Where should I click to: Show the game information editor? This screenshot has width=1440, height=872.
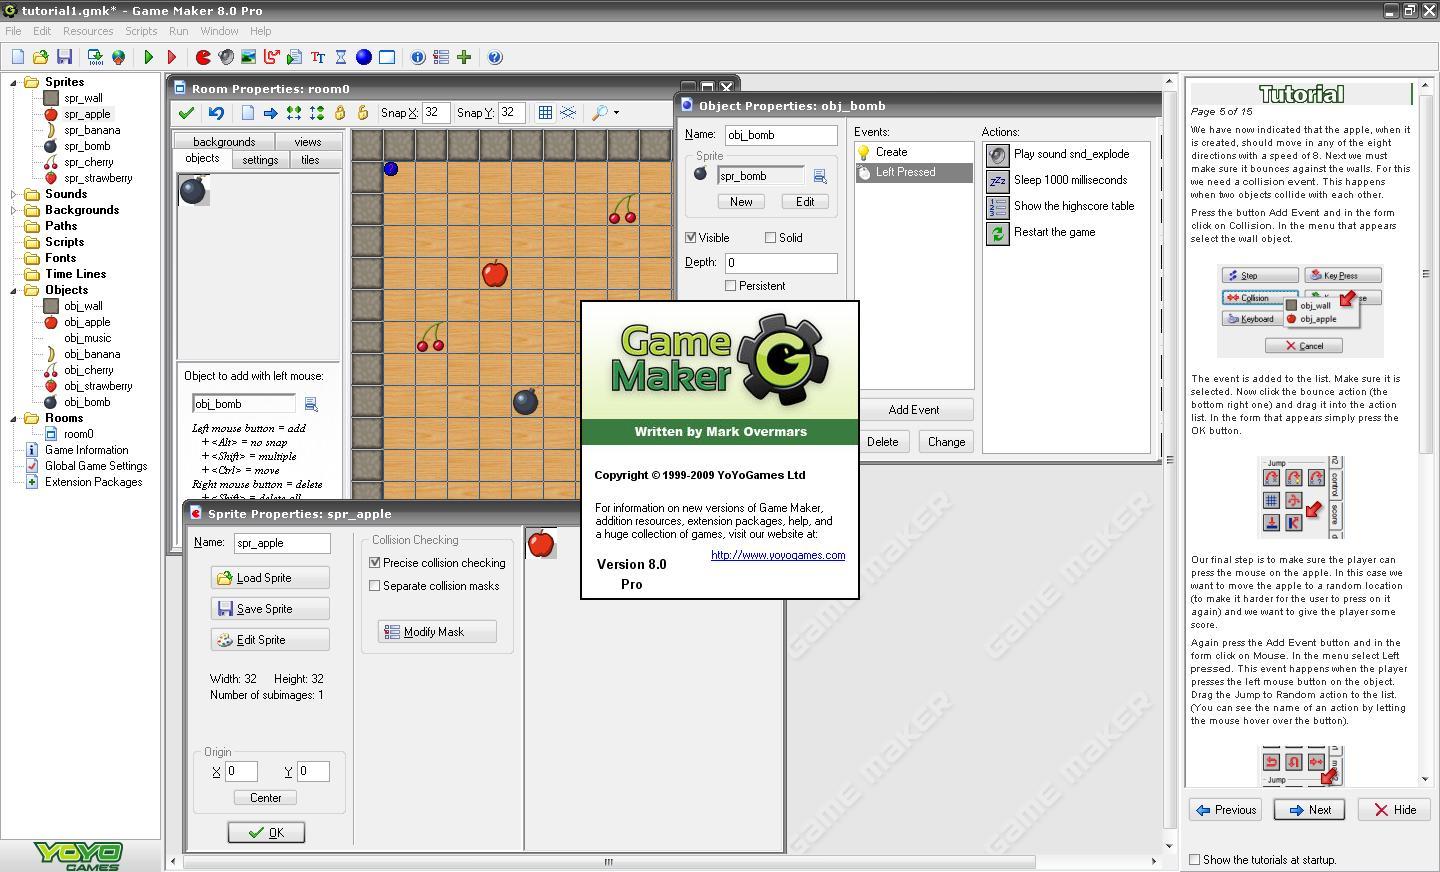pos(416,57)
